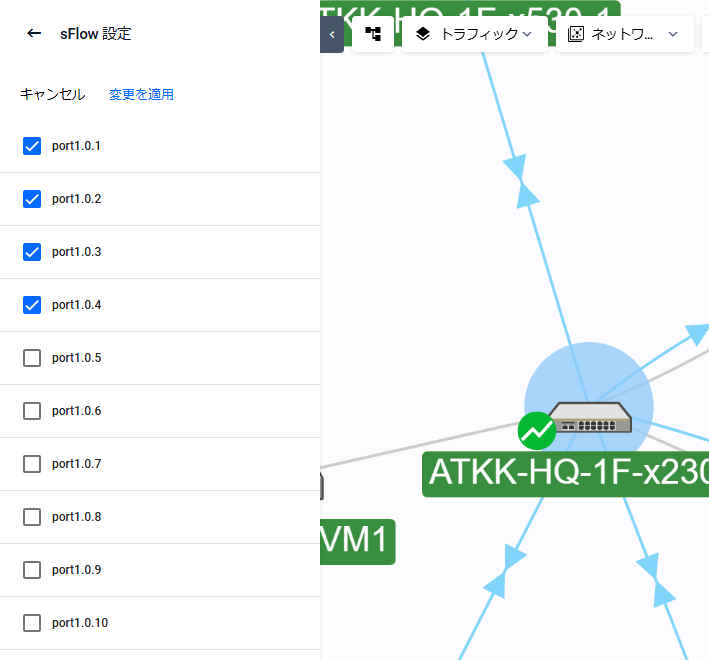
Task: Check the port1.0.8 checkbox
Action: click(x=32, y=517)
